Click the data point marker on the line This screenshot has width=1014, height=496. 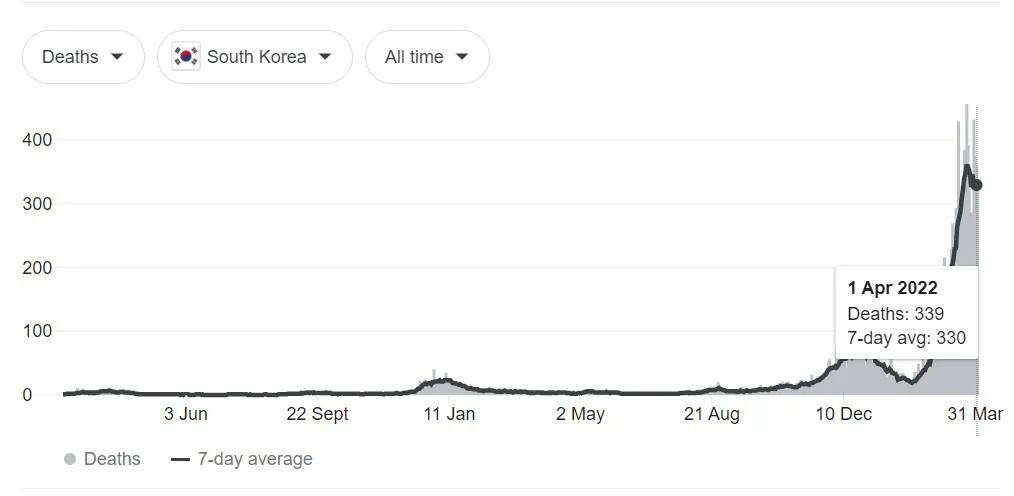[977, 185]
